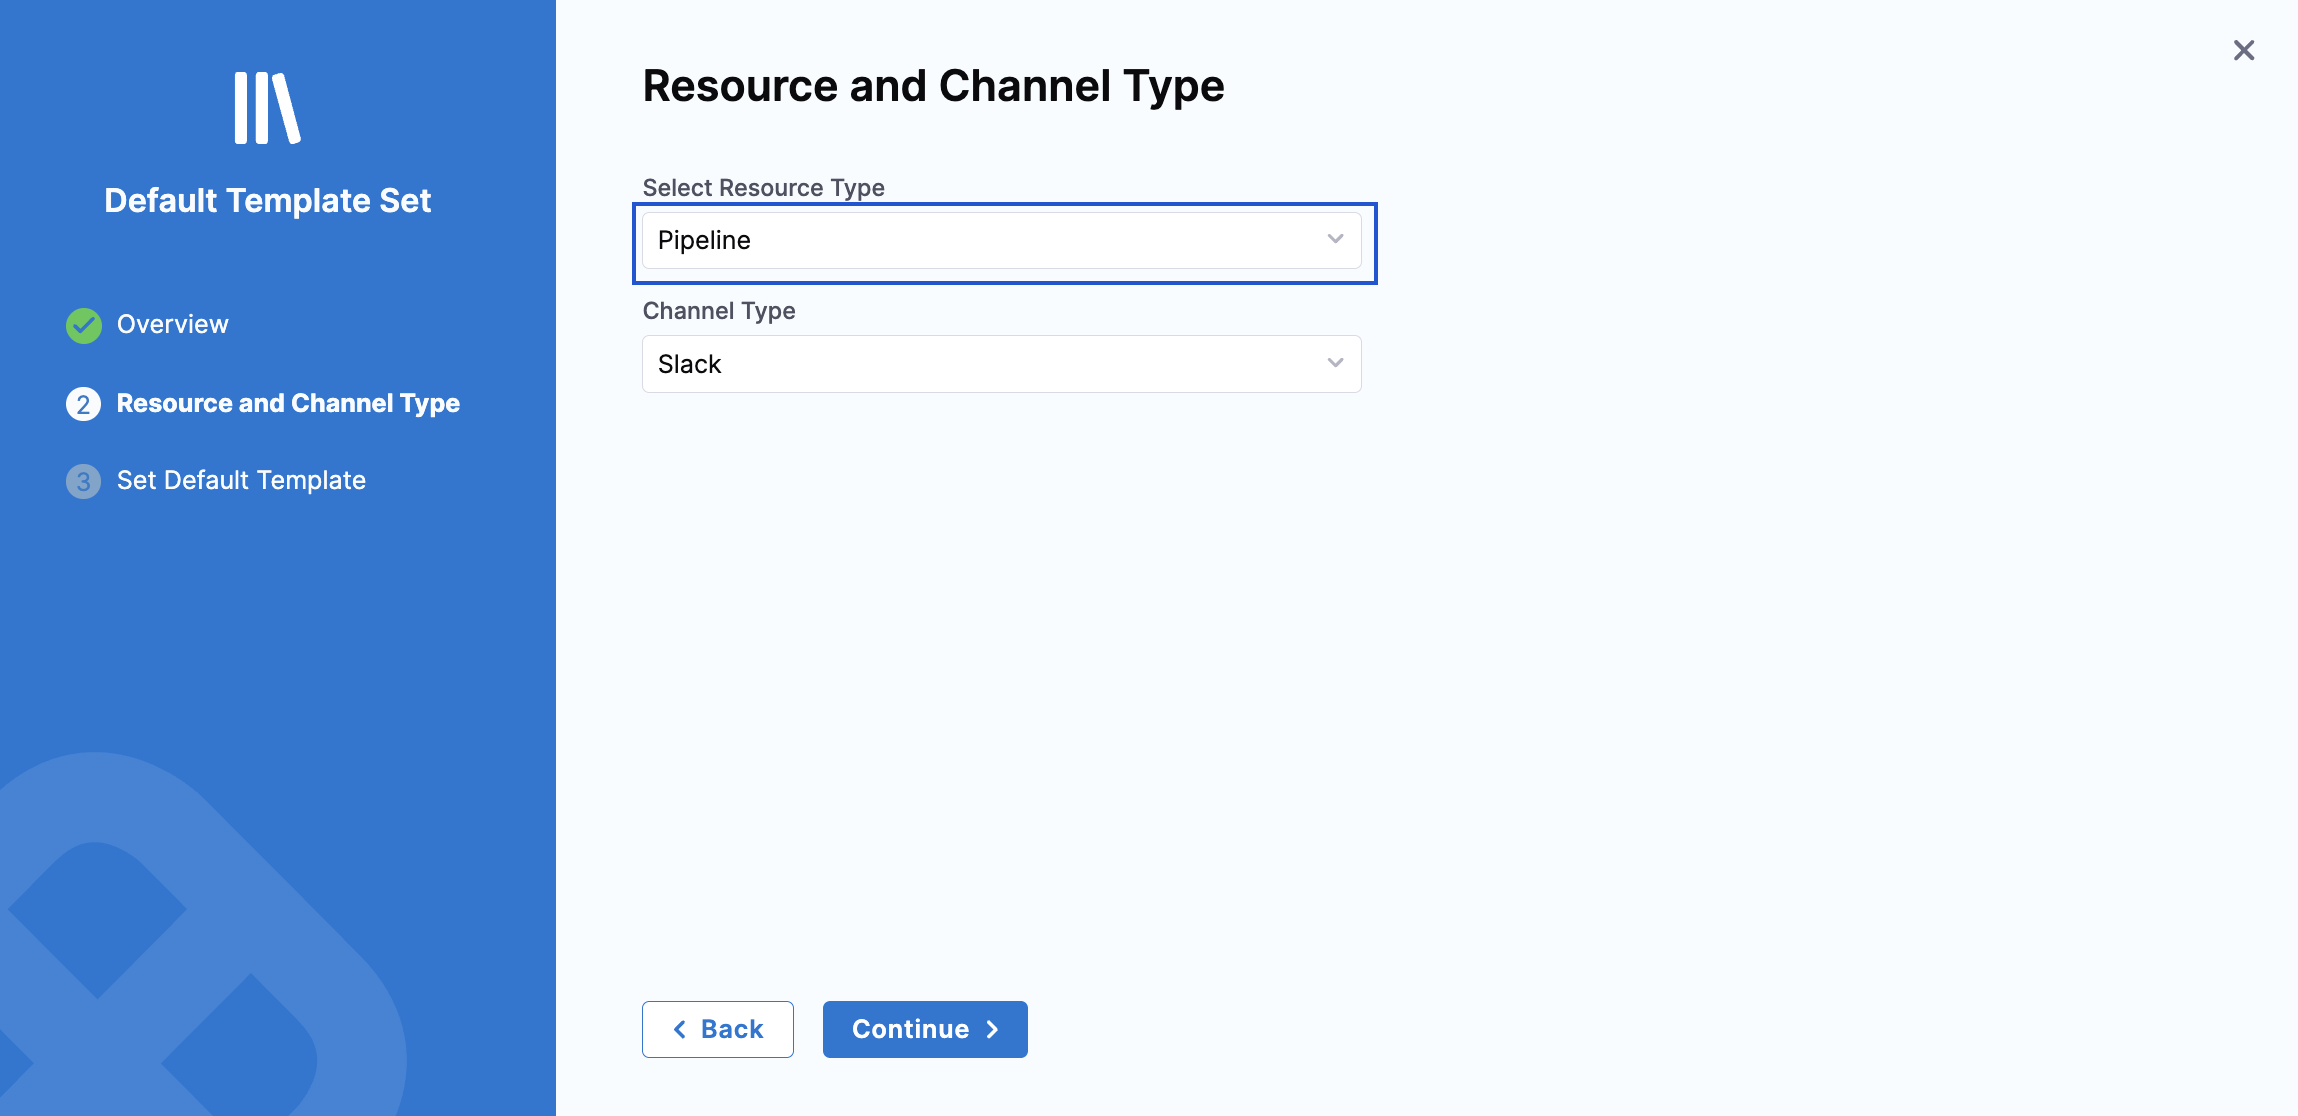The width and height of the screenshot is (2298, 1116).
Task: Click the step 2 number circle
Action: pos(84,404)
